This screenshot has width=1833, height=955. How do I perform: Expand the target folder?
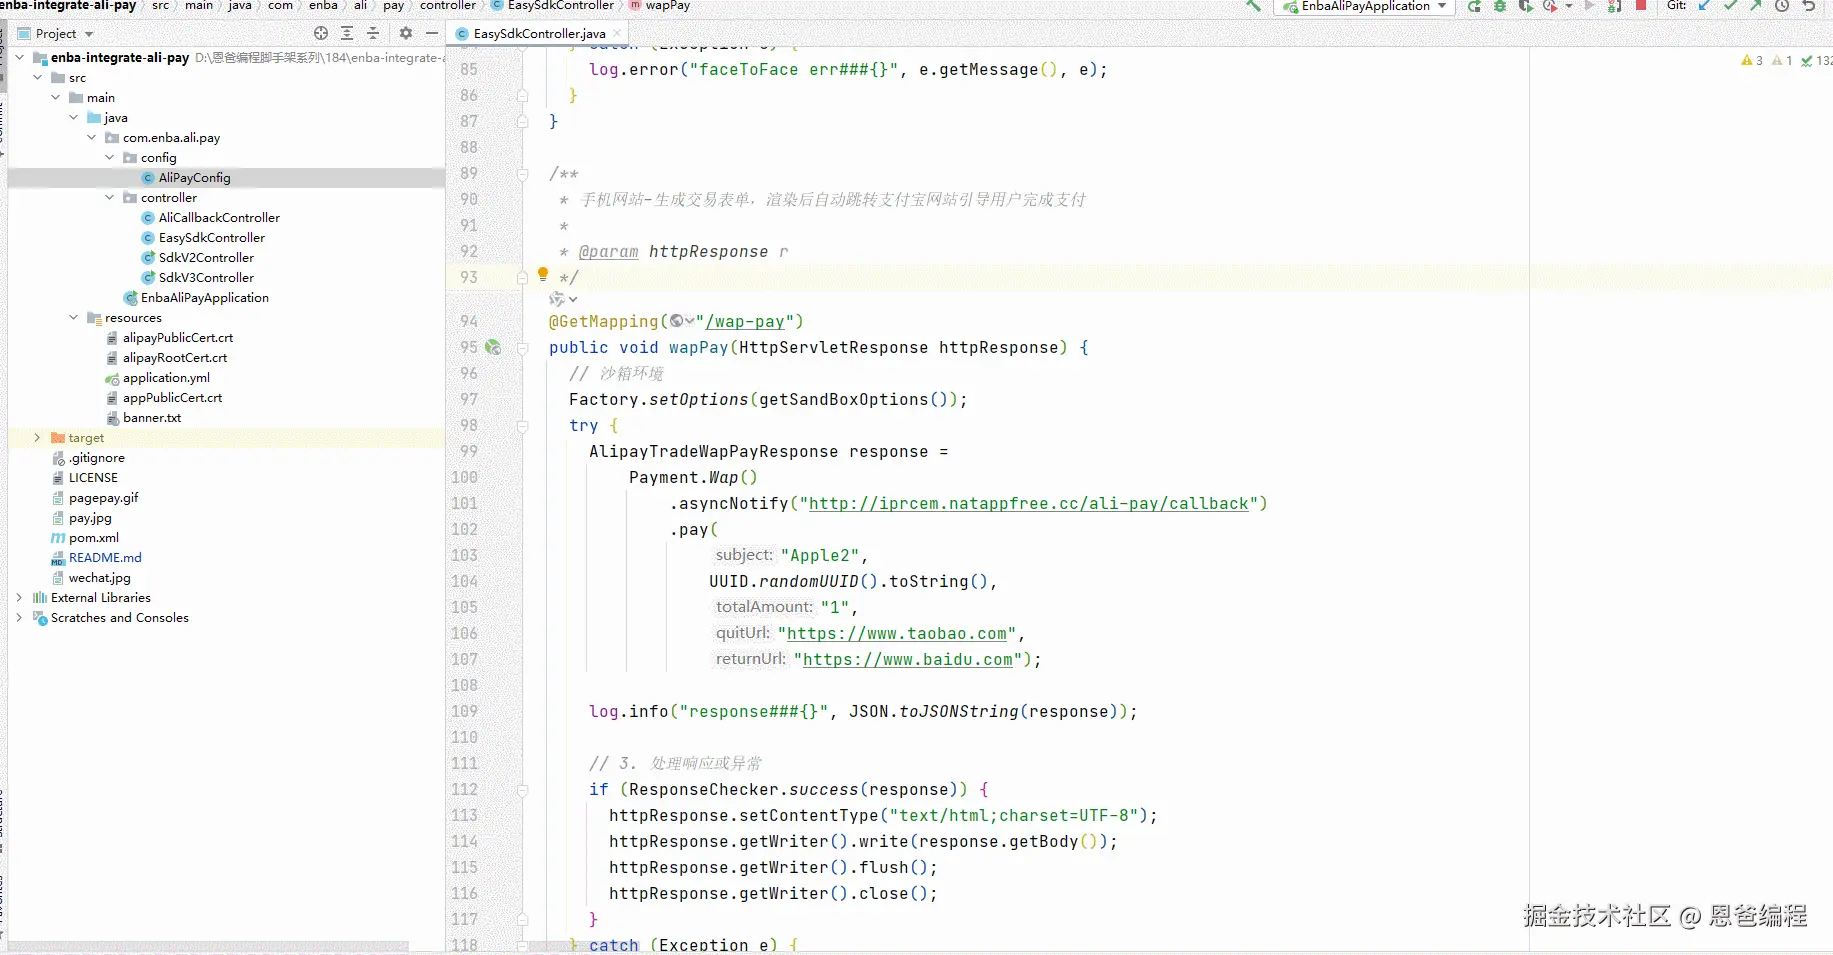(38, 437)
